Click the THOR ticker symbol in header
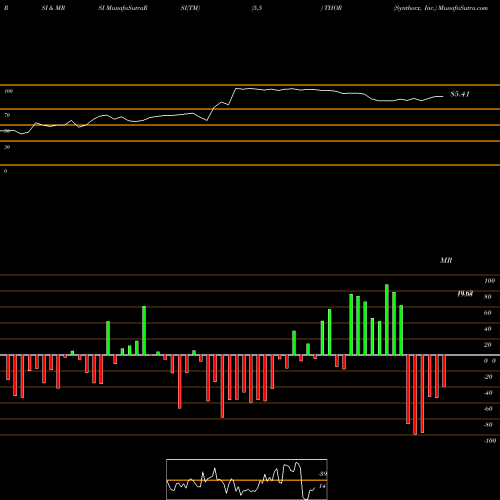Image resolution: width=500 pixels, height=500 pixels. 333,8
